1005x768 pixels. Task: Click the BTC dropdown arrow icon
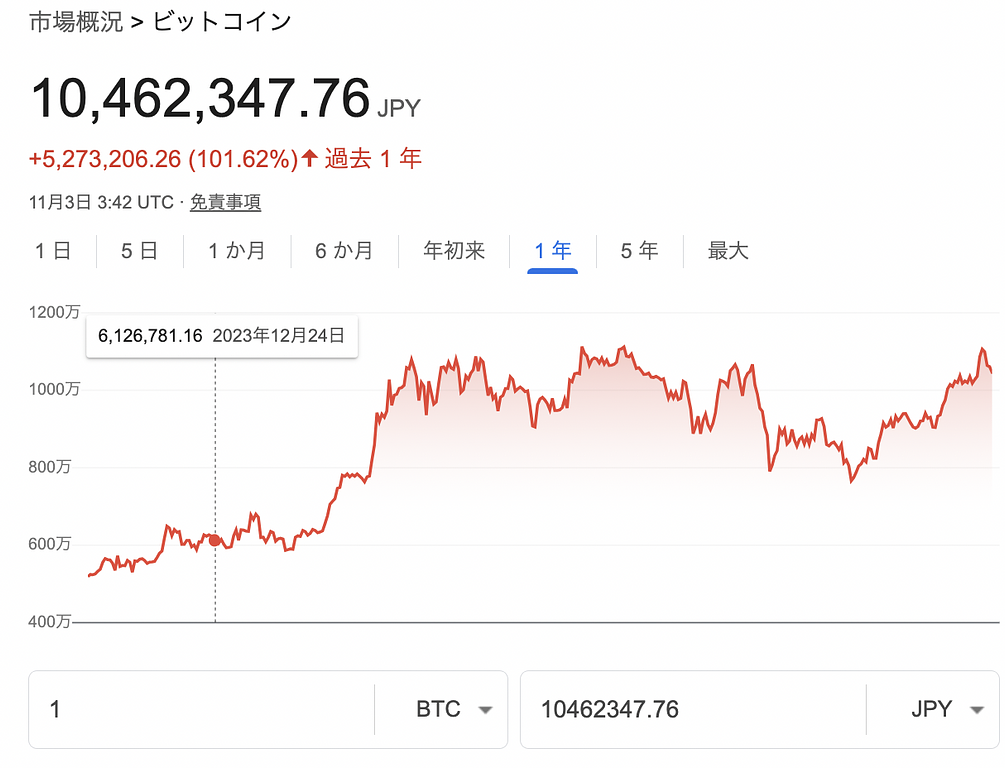pos(485,710)
